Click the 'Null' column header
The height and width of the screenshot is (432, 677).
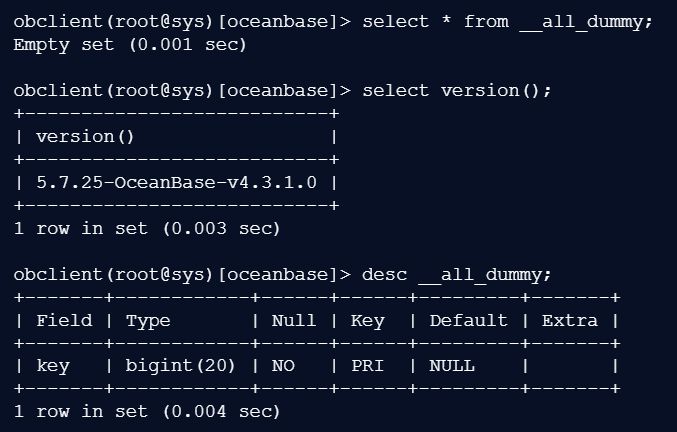tap(293, 320)
